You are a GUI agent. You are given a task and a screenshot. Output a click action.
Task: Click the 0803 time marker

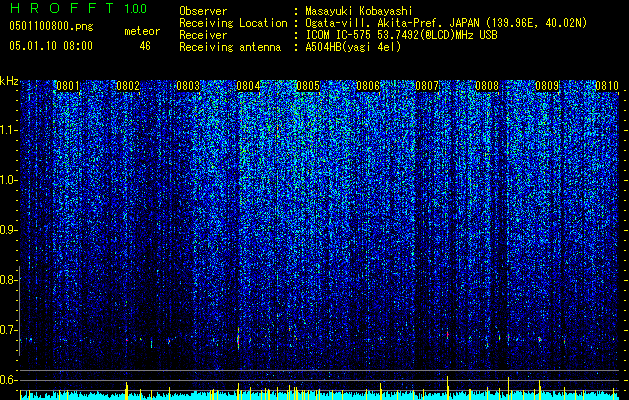[x=188, y=86]
